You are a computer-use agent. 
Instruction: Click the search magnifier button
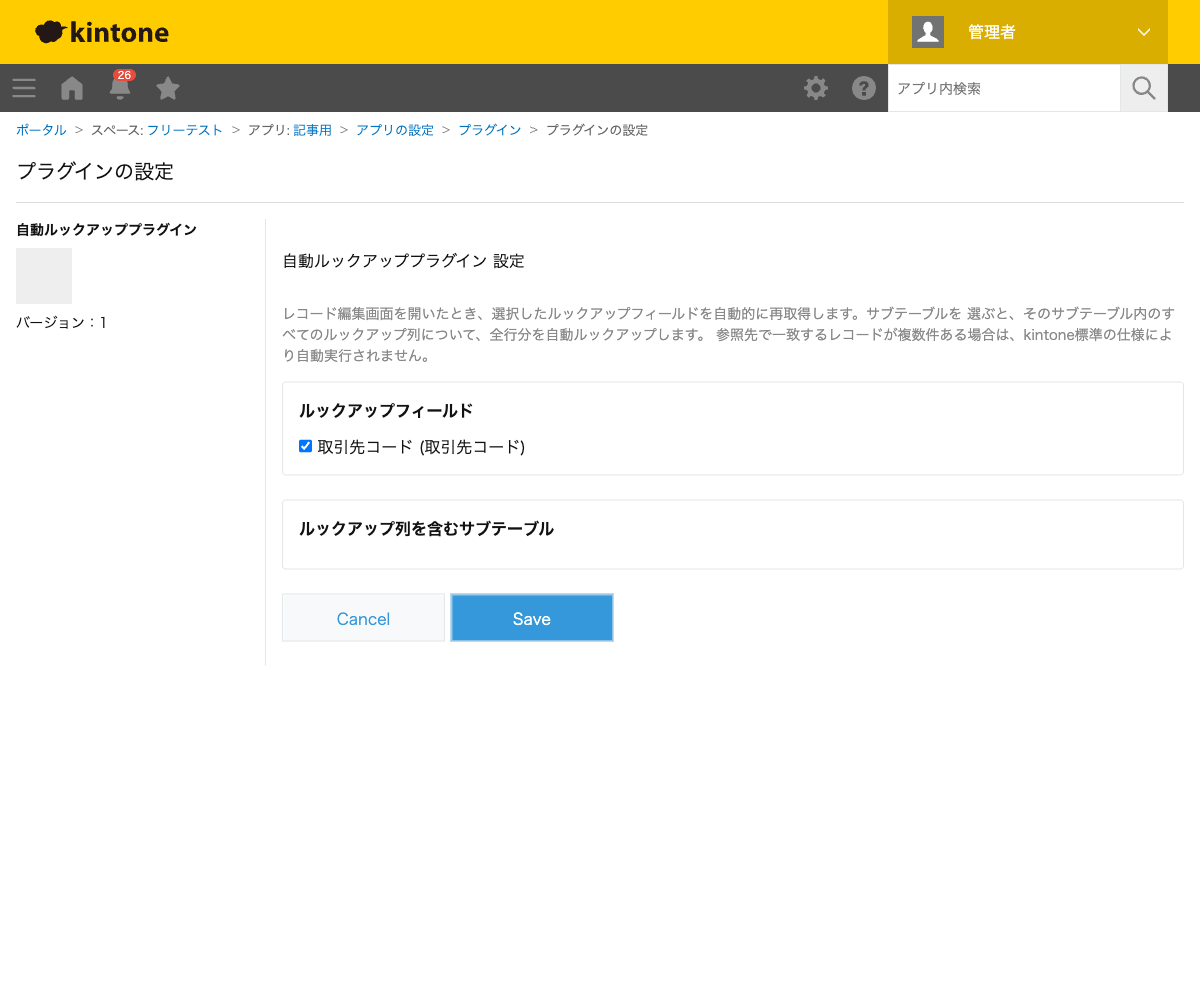pos(1144,88)
